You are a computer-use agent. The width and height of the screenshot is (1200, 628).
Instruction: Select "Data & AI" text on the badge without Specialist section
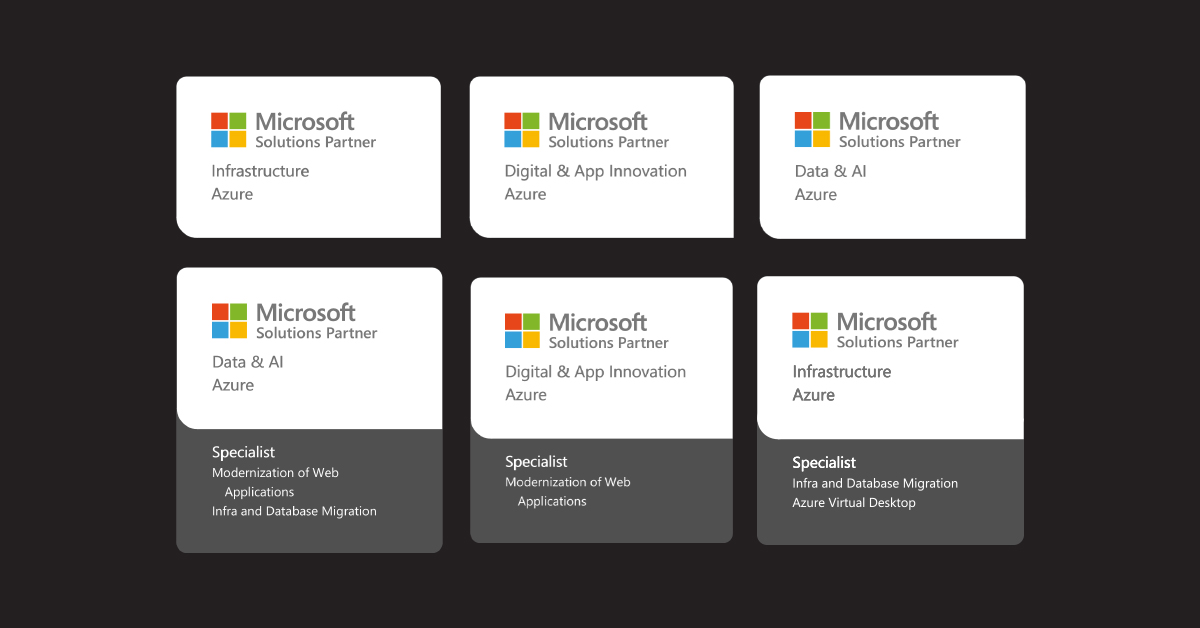830,171
